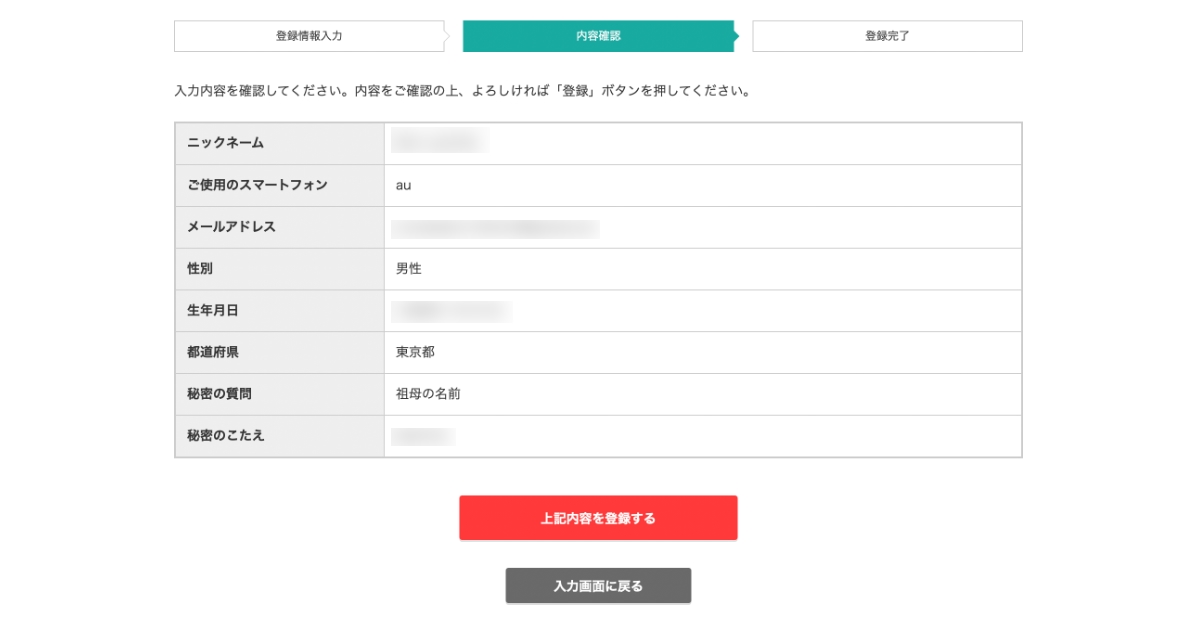Click the 都道府県 row label
The height and width of the screenshot is (630, 1200).
[212, 353]
